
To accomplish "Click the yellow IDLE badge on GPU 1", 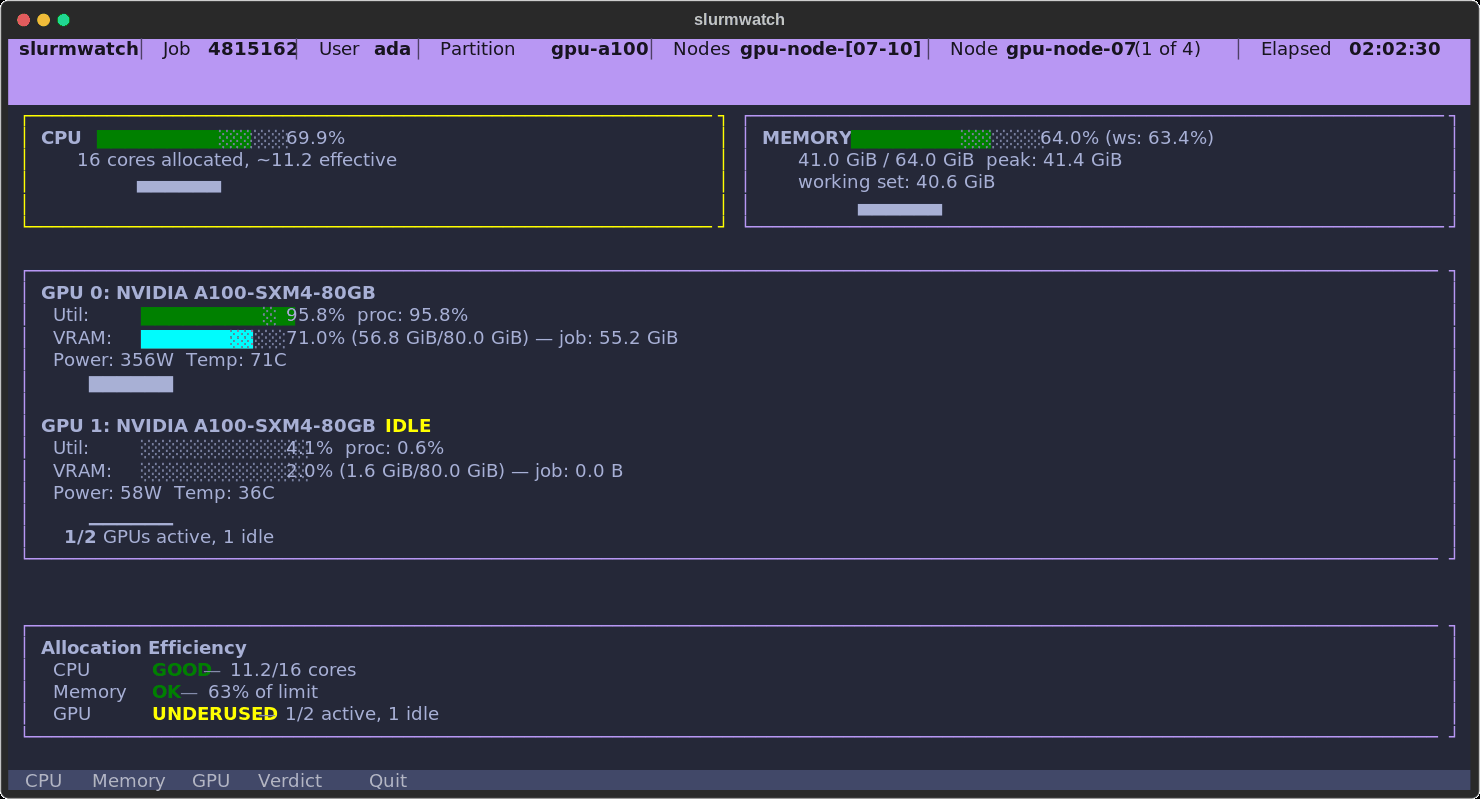I will pyautogui.click(x=408, y=426).
